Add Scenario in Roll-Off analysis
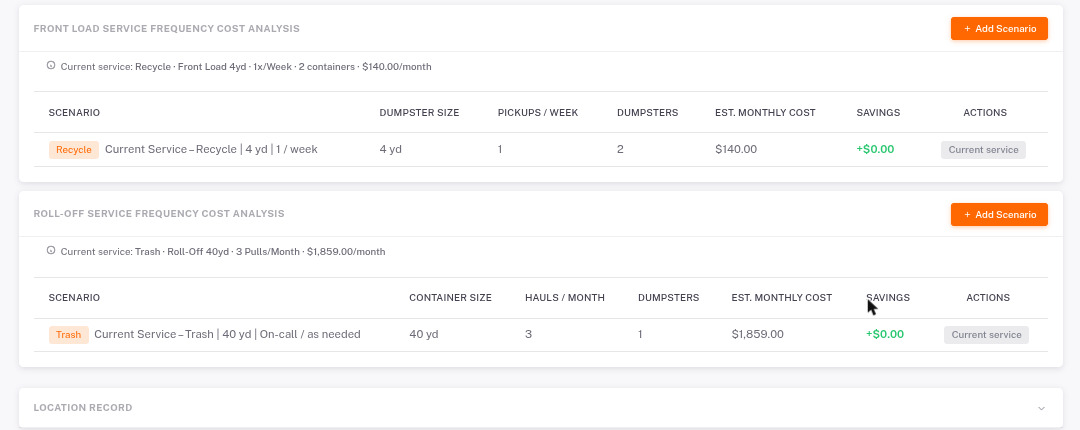1080x430 pixels. coord(999,214)
